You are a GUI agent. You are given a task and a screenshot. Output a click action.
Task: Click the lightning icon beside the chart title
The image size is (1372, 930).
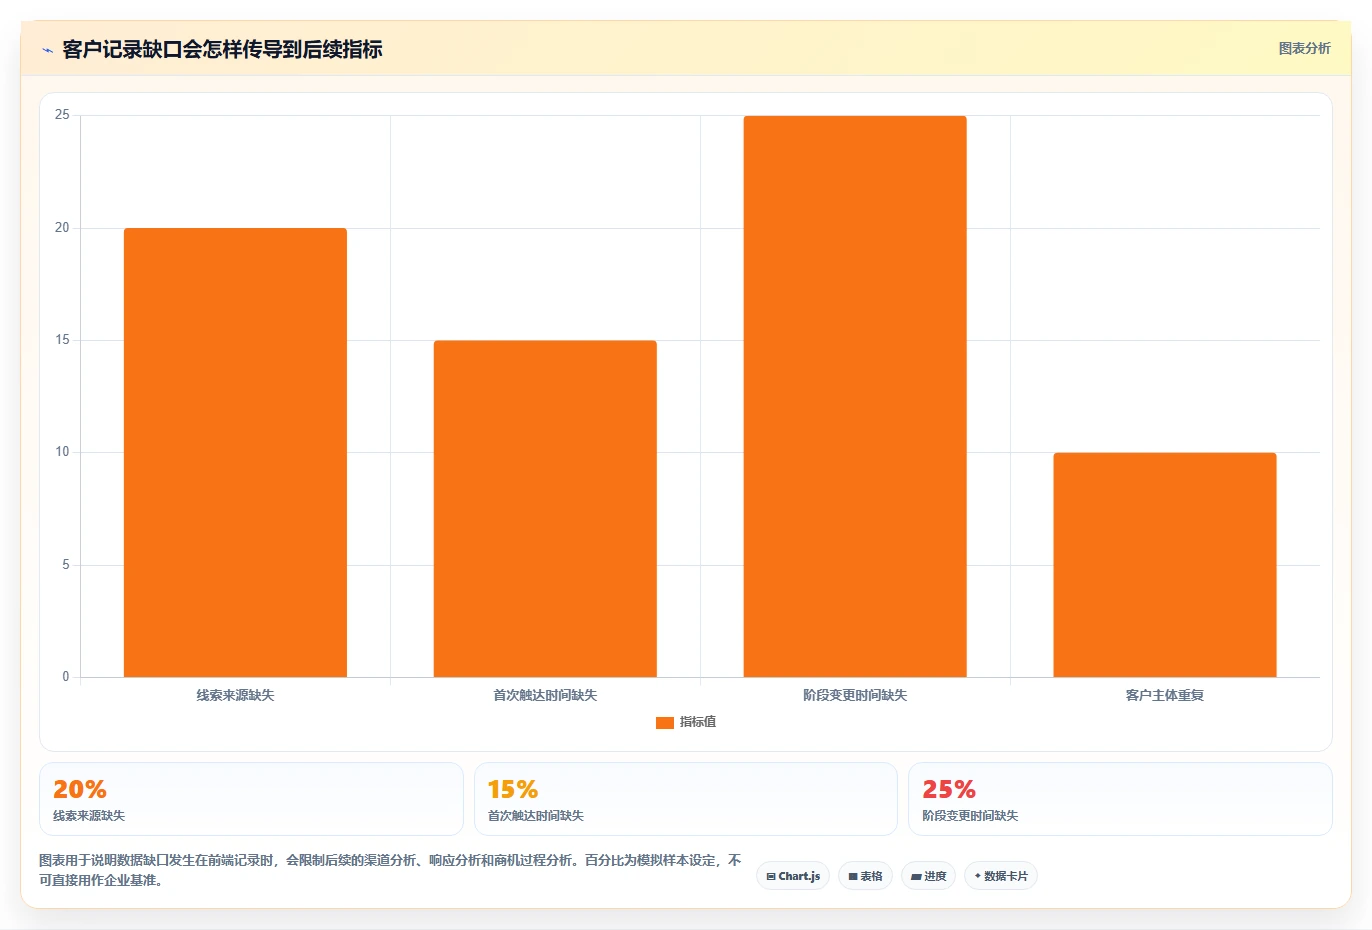[47, 50]
